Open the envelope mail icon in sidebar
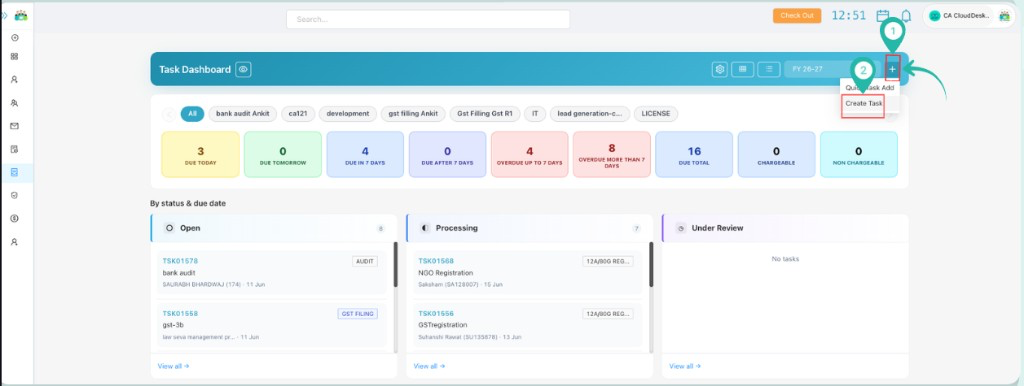The width and height of the screenshot is (1024, 386). (14, 126)
